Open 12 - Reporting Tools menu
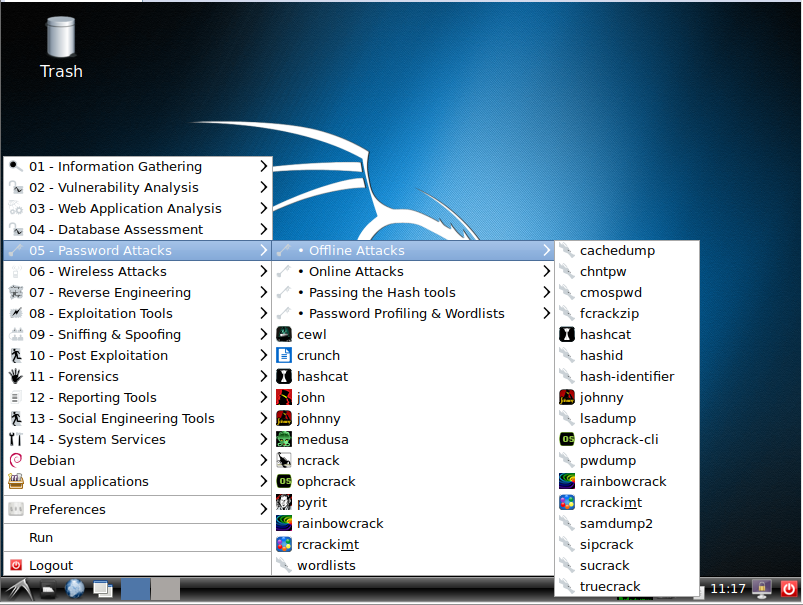Screen dimensions: 803x605 (138, 398)
